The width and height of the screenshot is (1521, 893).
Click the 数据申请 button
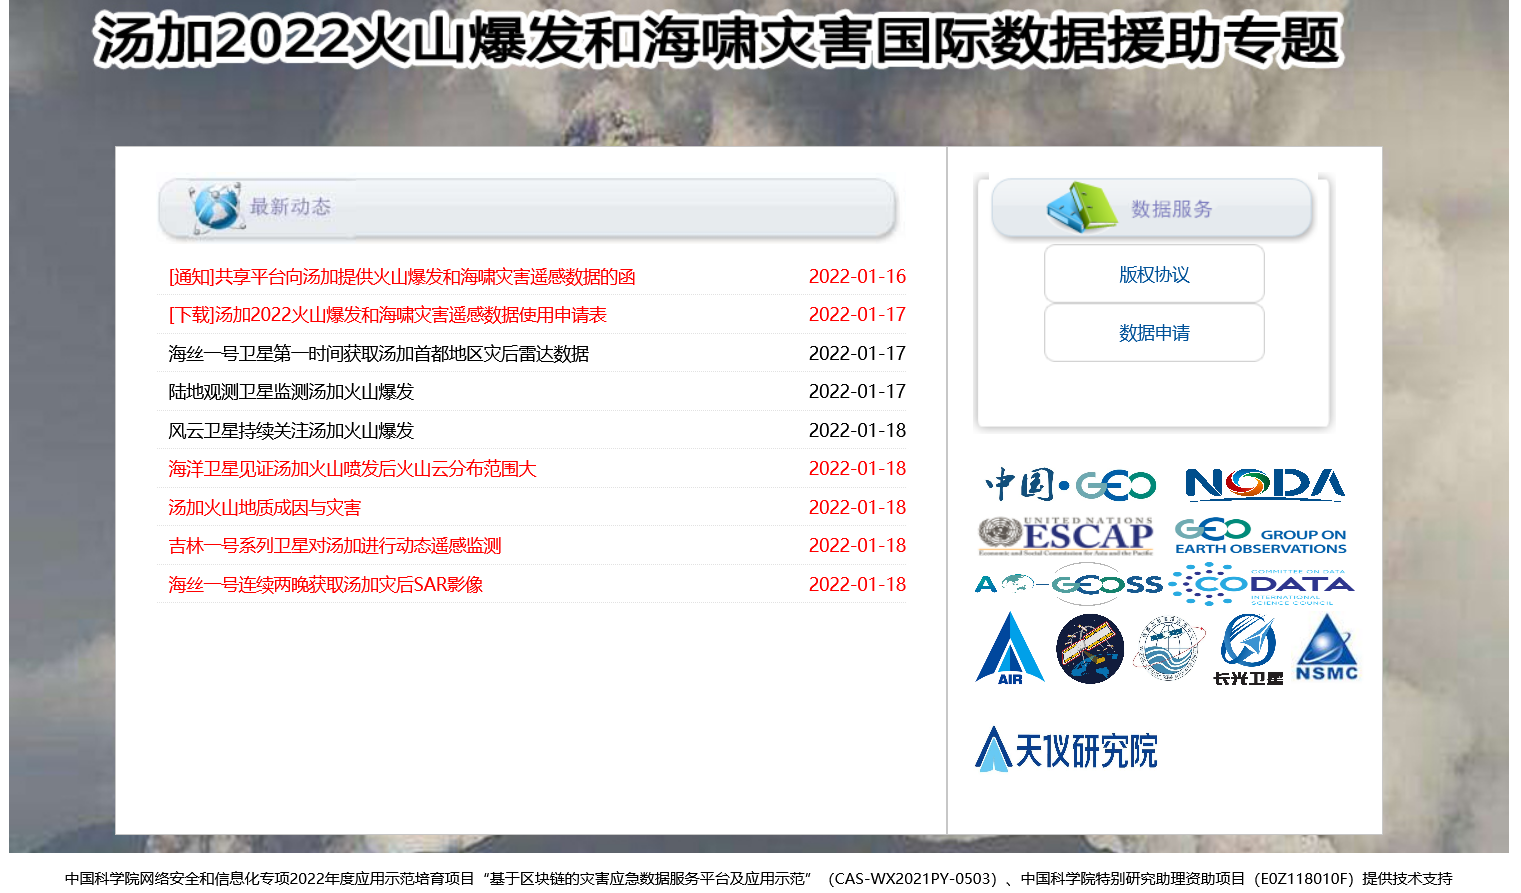pyautogui.click(x=1154, y=333)
